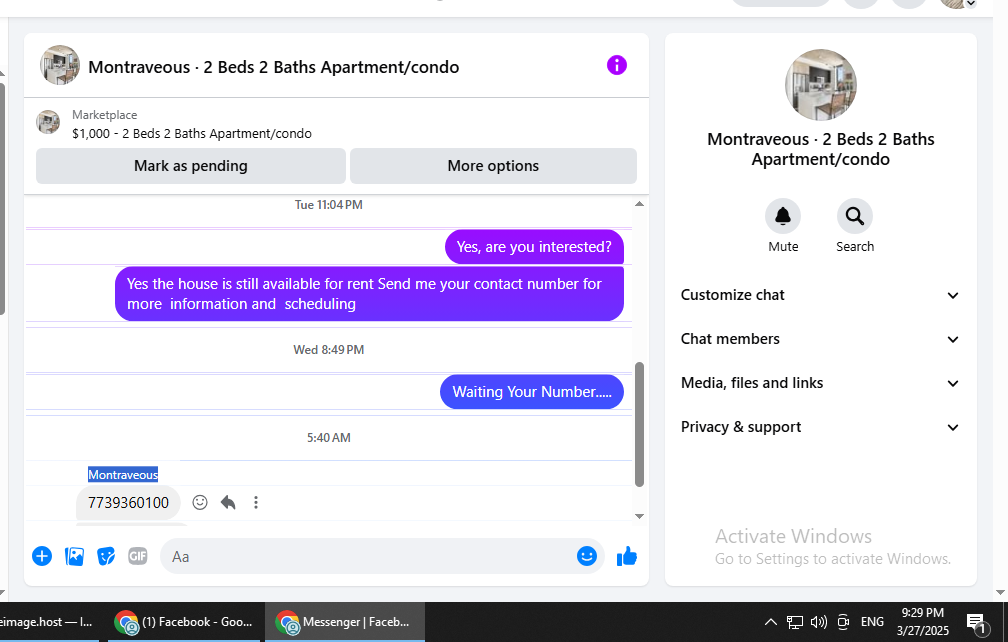
Task: Search in conversation with magnifier icon
Action: (x=854, y=216)
